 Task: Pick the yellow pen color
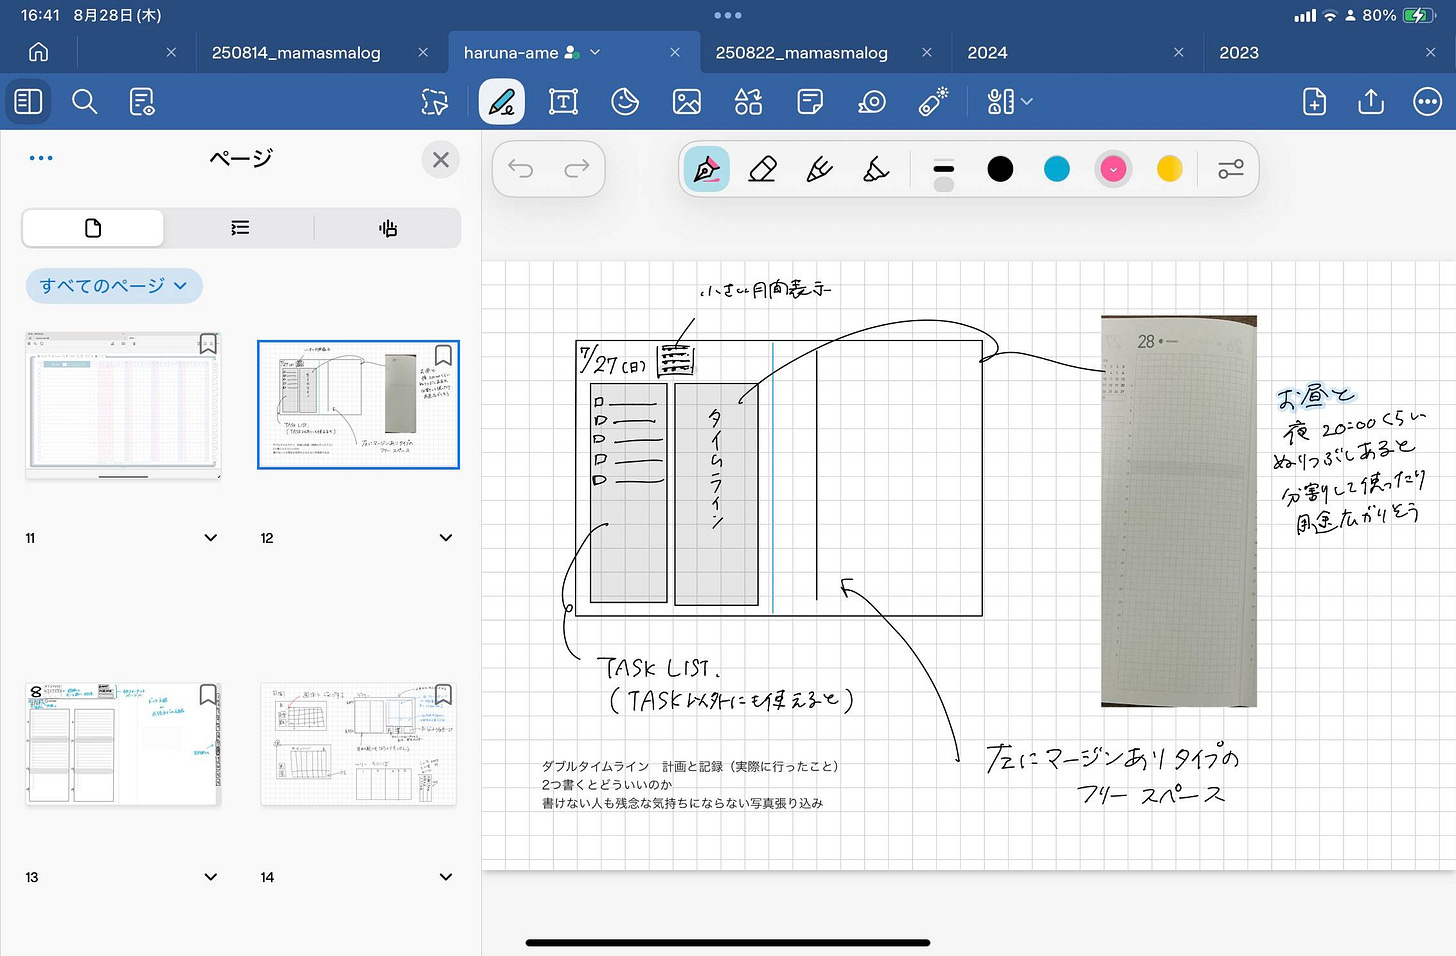(x=1169, y=169)
